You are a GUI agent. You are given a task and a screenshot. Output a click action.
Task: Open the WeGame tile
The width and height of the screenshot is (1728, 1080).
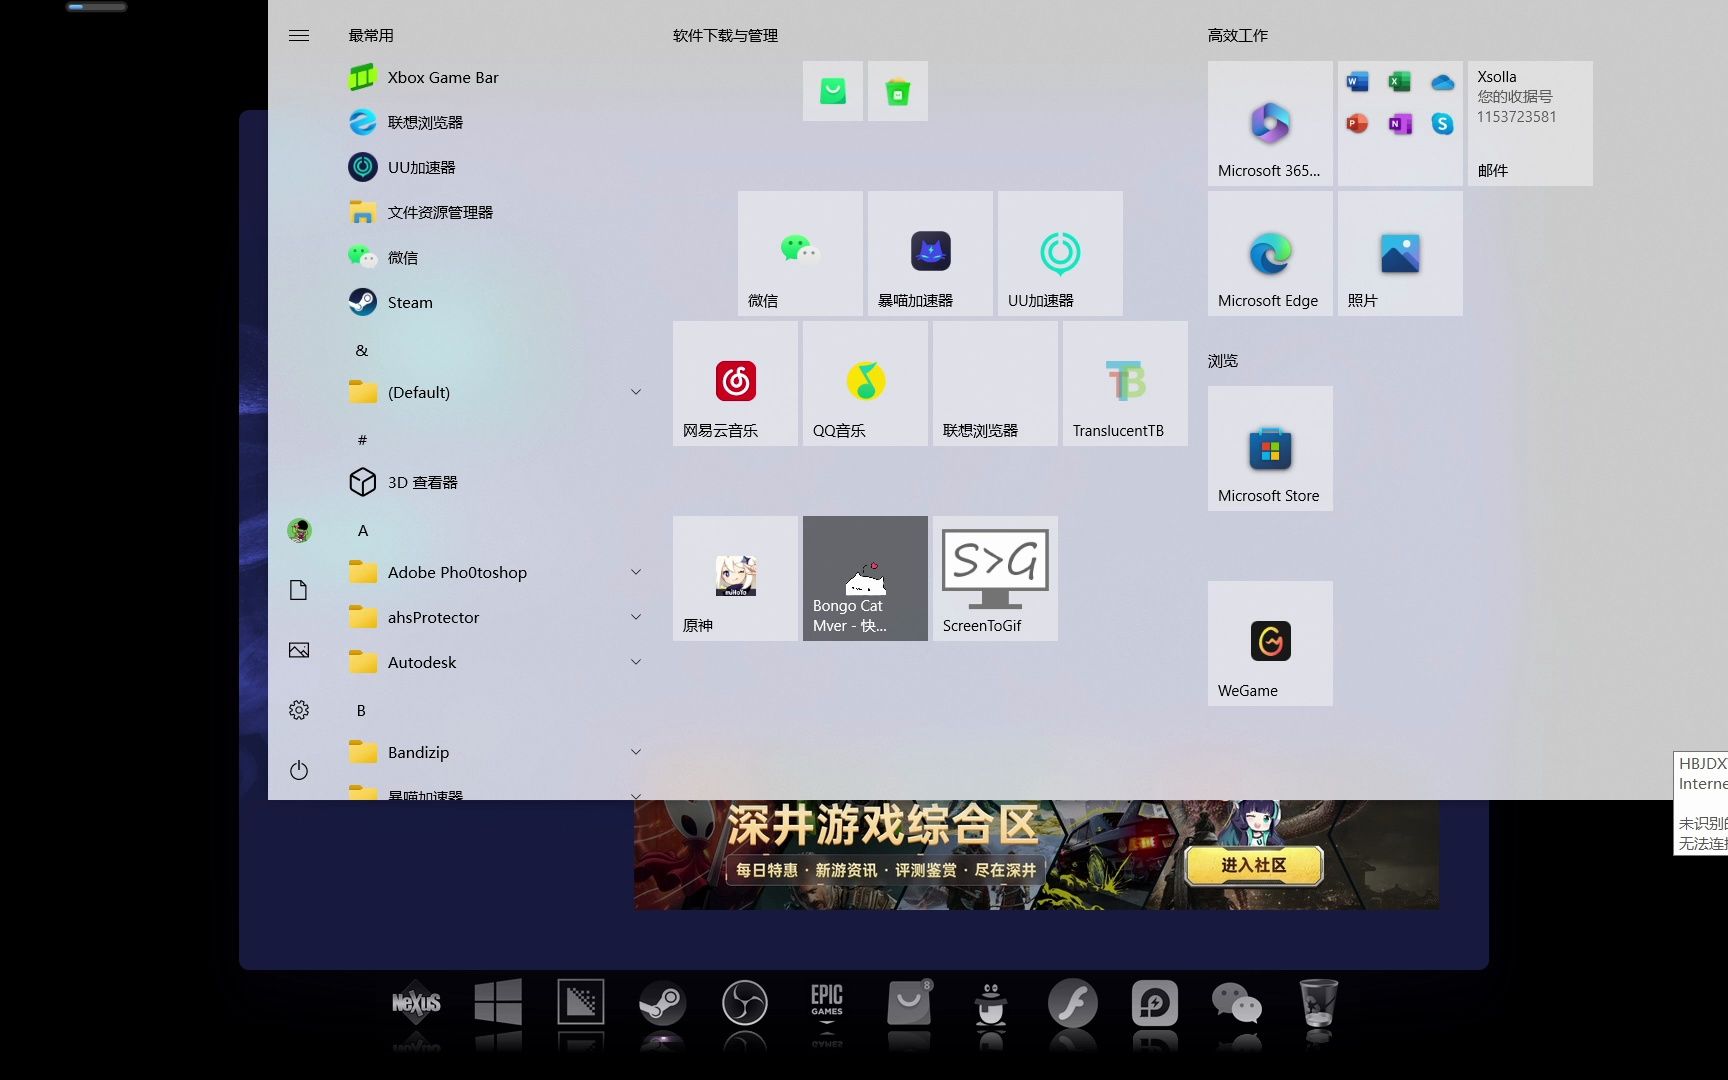click(1269, 643)
